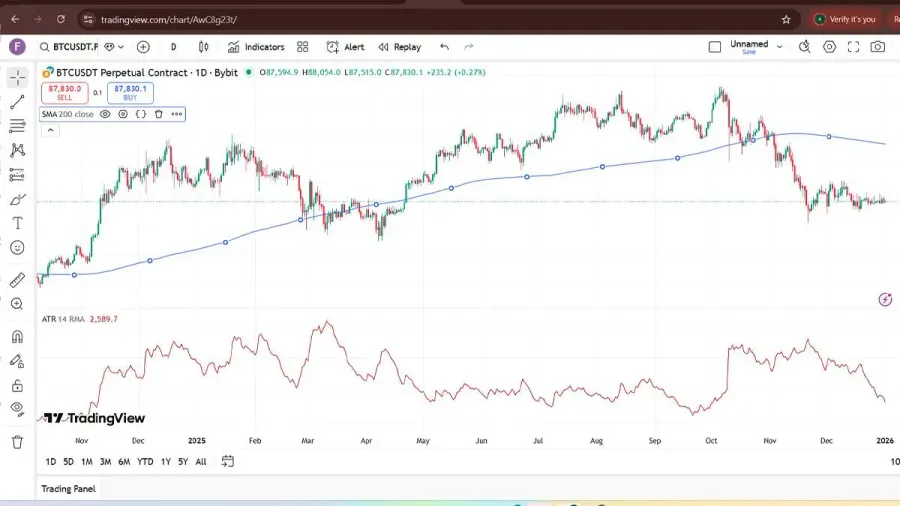Remove objects with the trash icon
900x506 pixels.
[18, 442]
